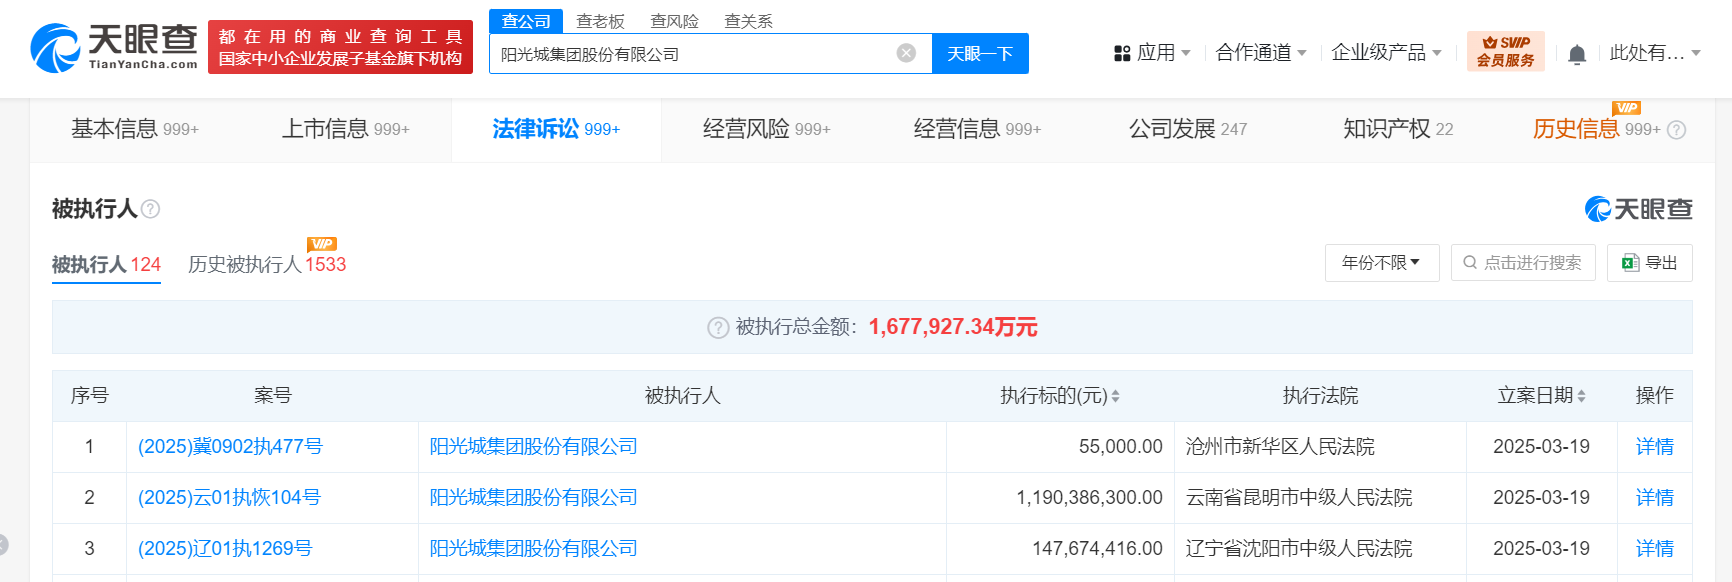The height and width of the screenshot is (582, 1732).
Task: Click help icon next to 被执行人 heading
Action: (x=151, y=209)
